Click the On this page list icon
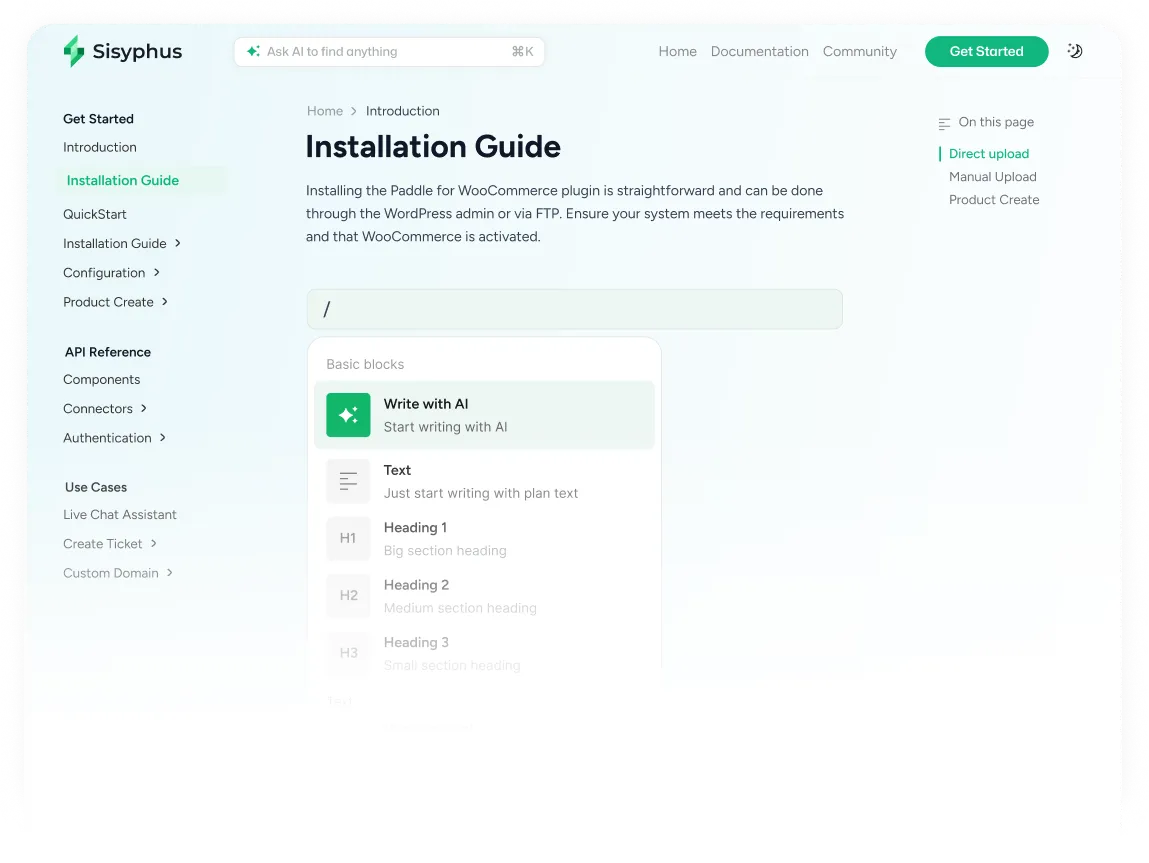 [x=944, y=123]
